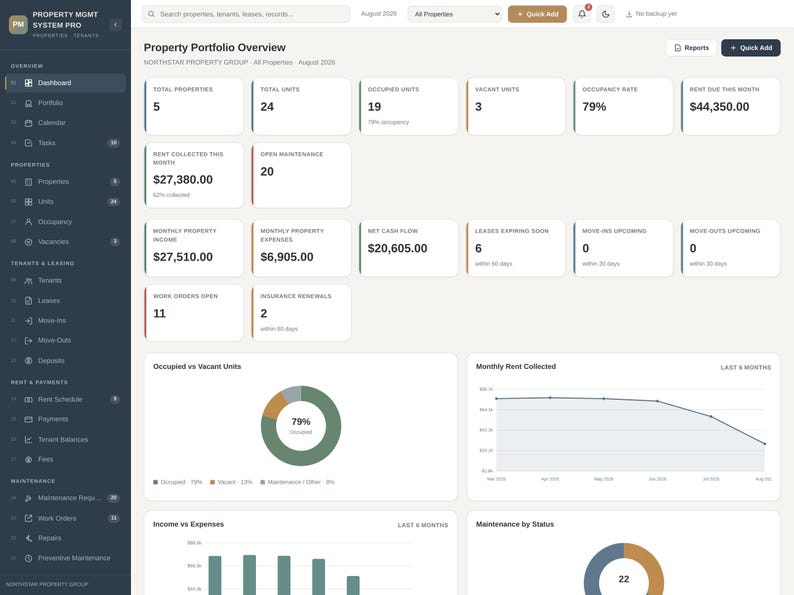Open the Maintenance Requests wrench icon
The height and width of the screenshot is (595, 794).
28,498
